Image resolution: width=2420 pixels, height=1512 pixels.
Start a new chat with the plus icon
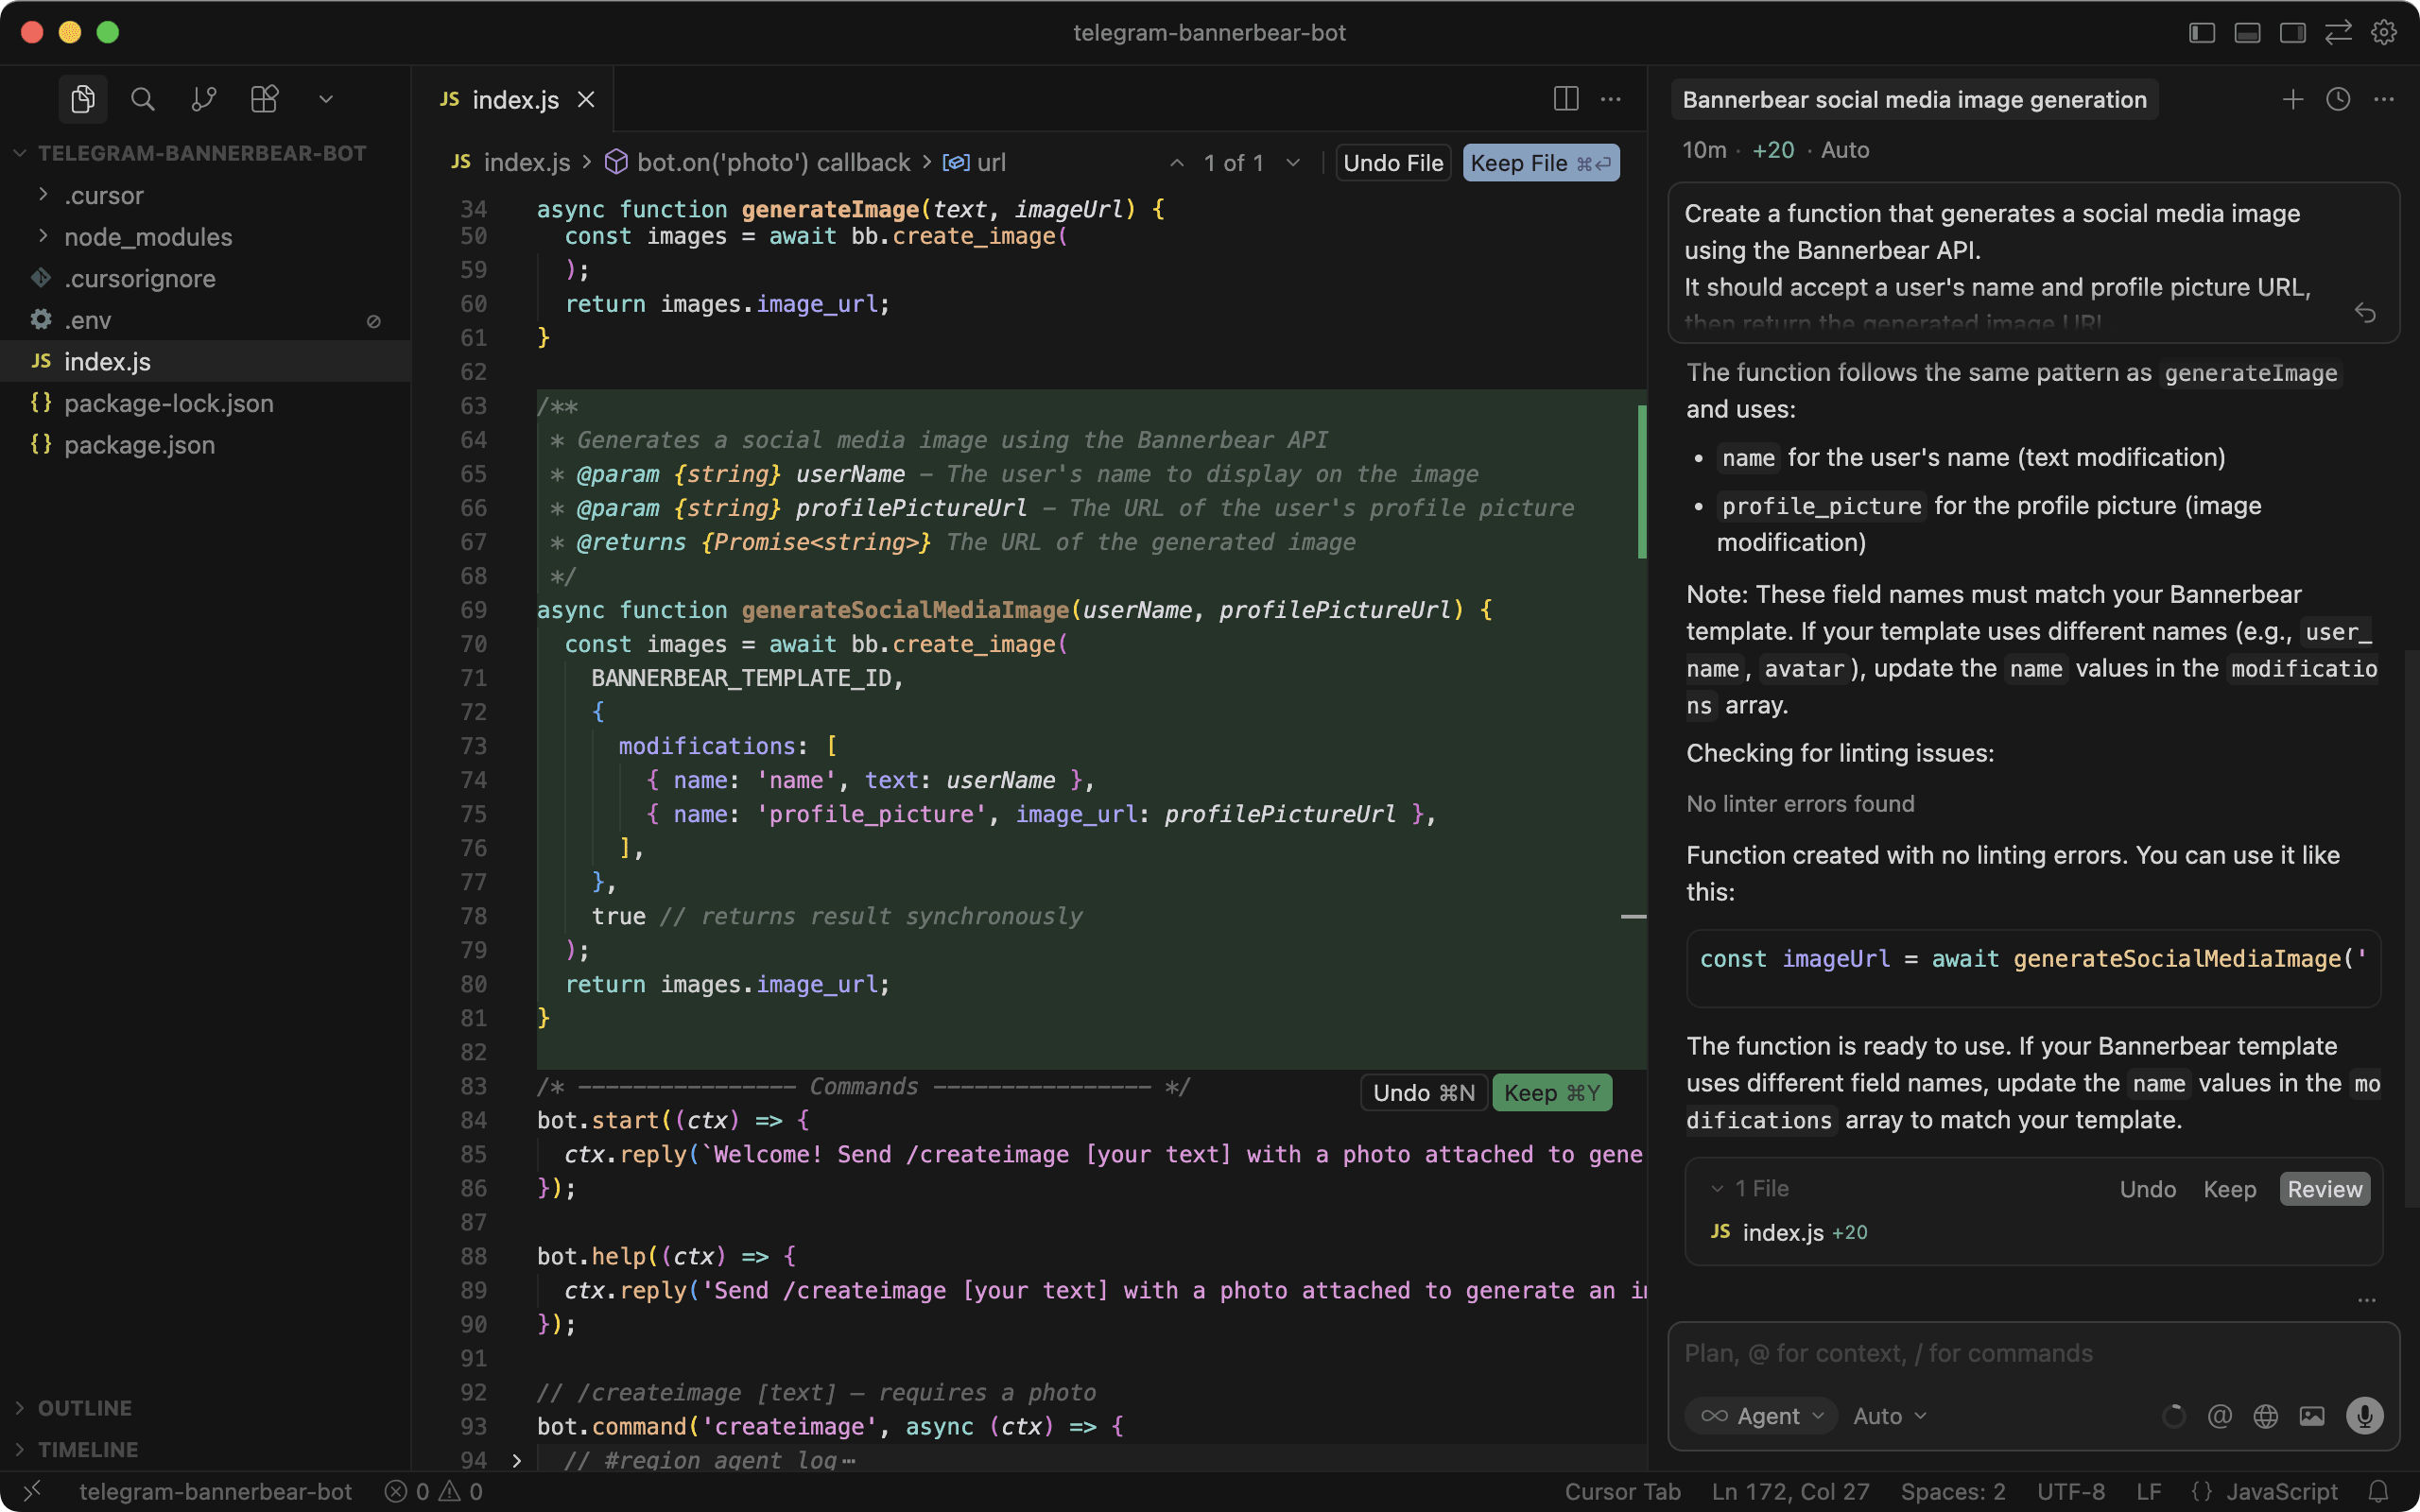point(2292,99)
